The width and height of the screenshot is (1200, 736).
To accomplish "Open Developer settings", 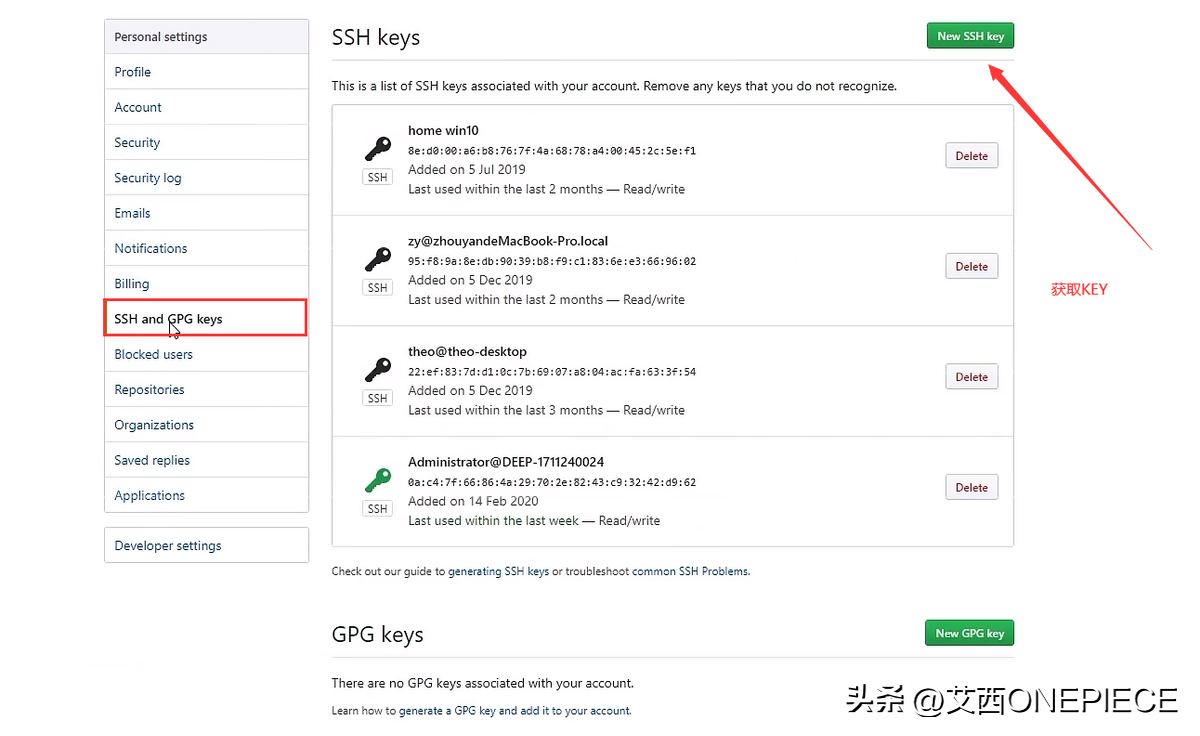I will (x=168, y=546).
